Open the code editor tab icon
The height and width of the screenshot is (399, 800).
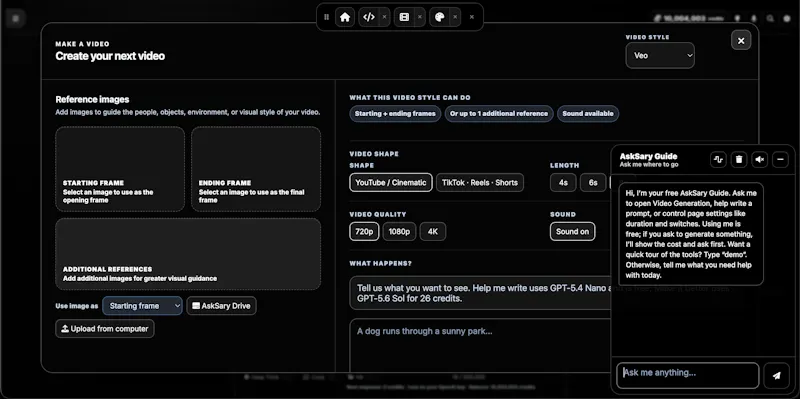368,17
